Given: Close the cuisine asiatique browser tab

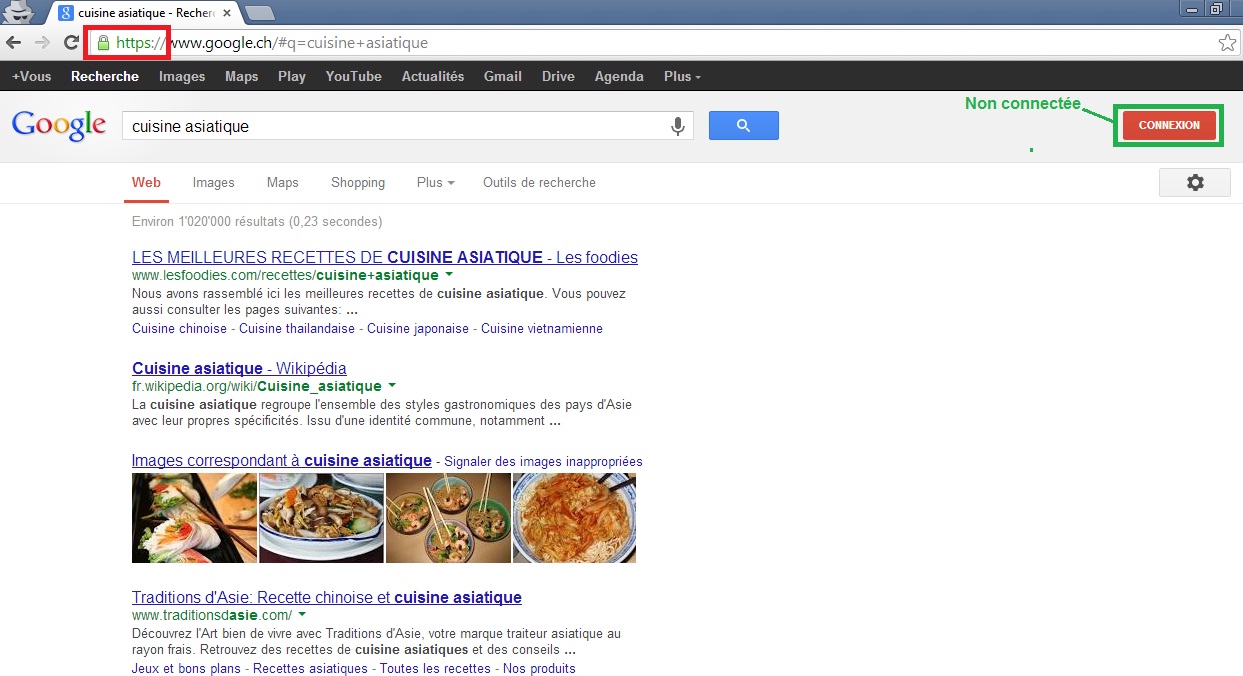Looking at the screenshot, I should tap(227, 13).
